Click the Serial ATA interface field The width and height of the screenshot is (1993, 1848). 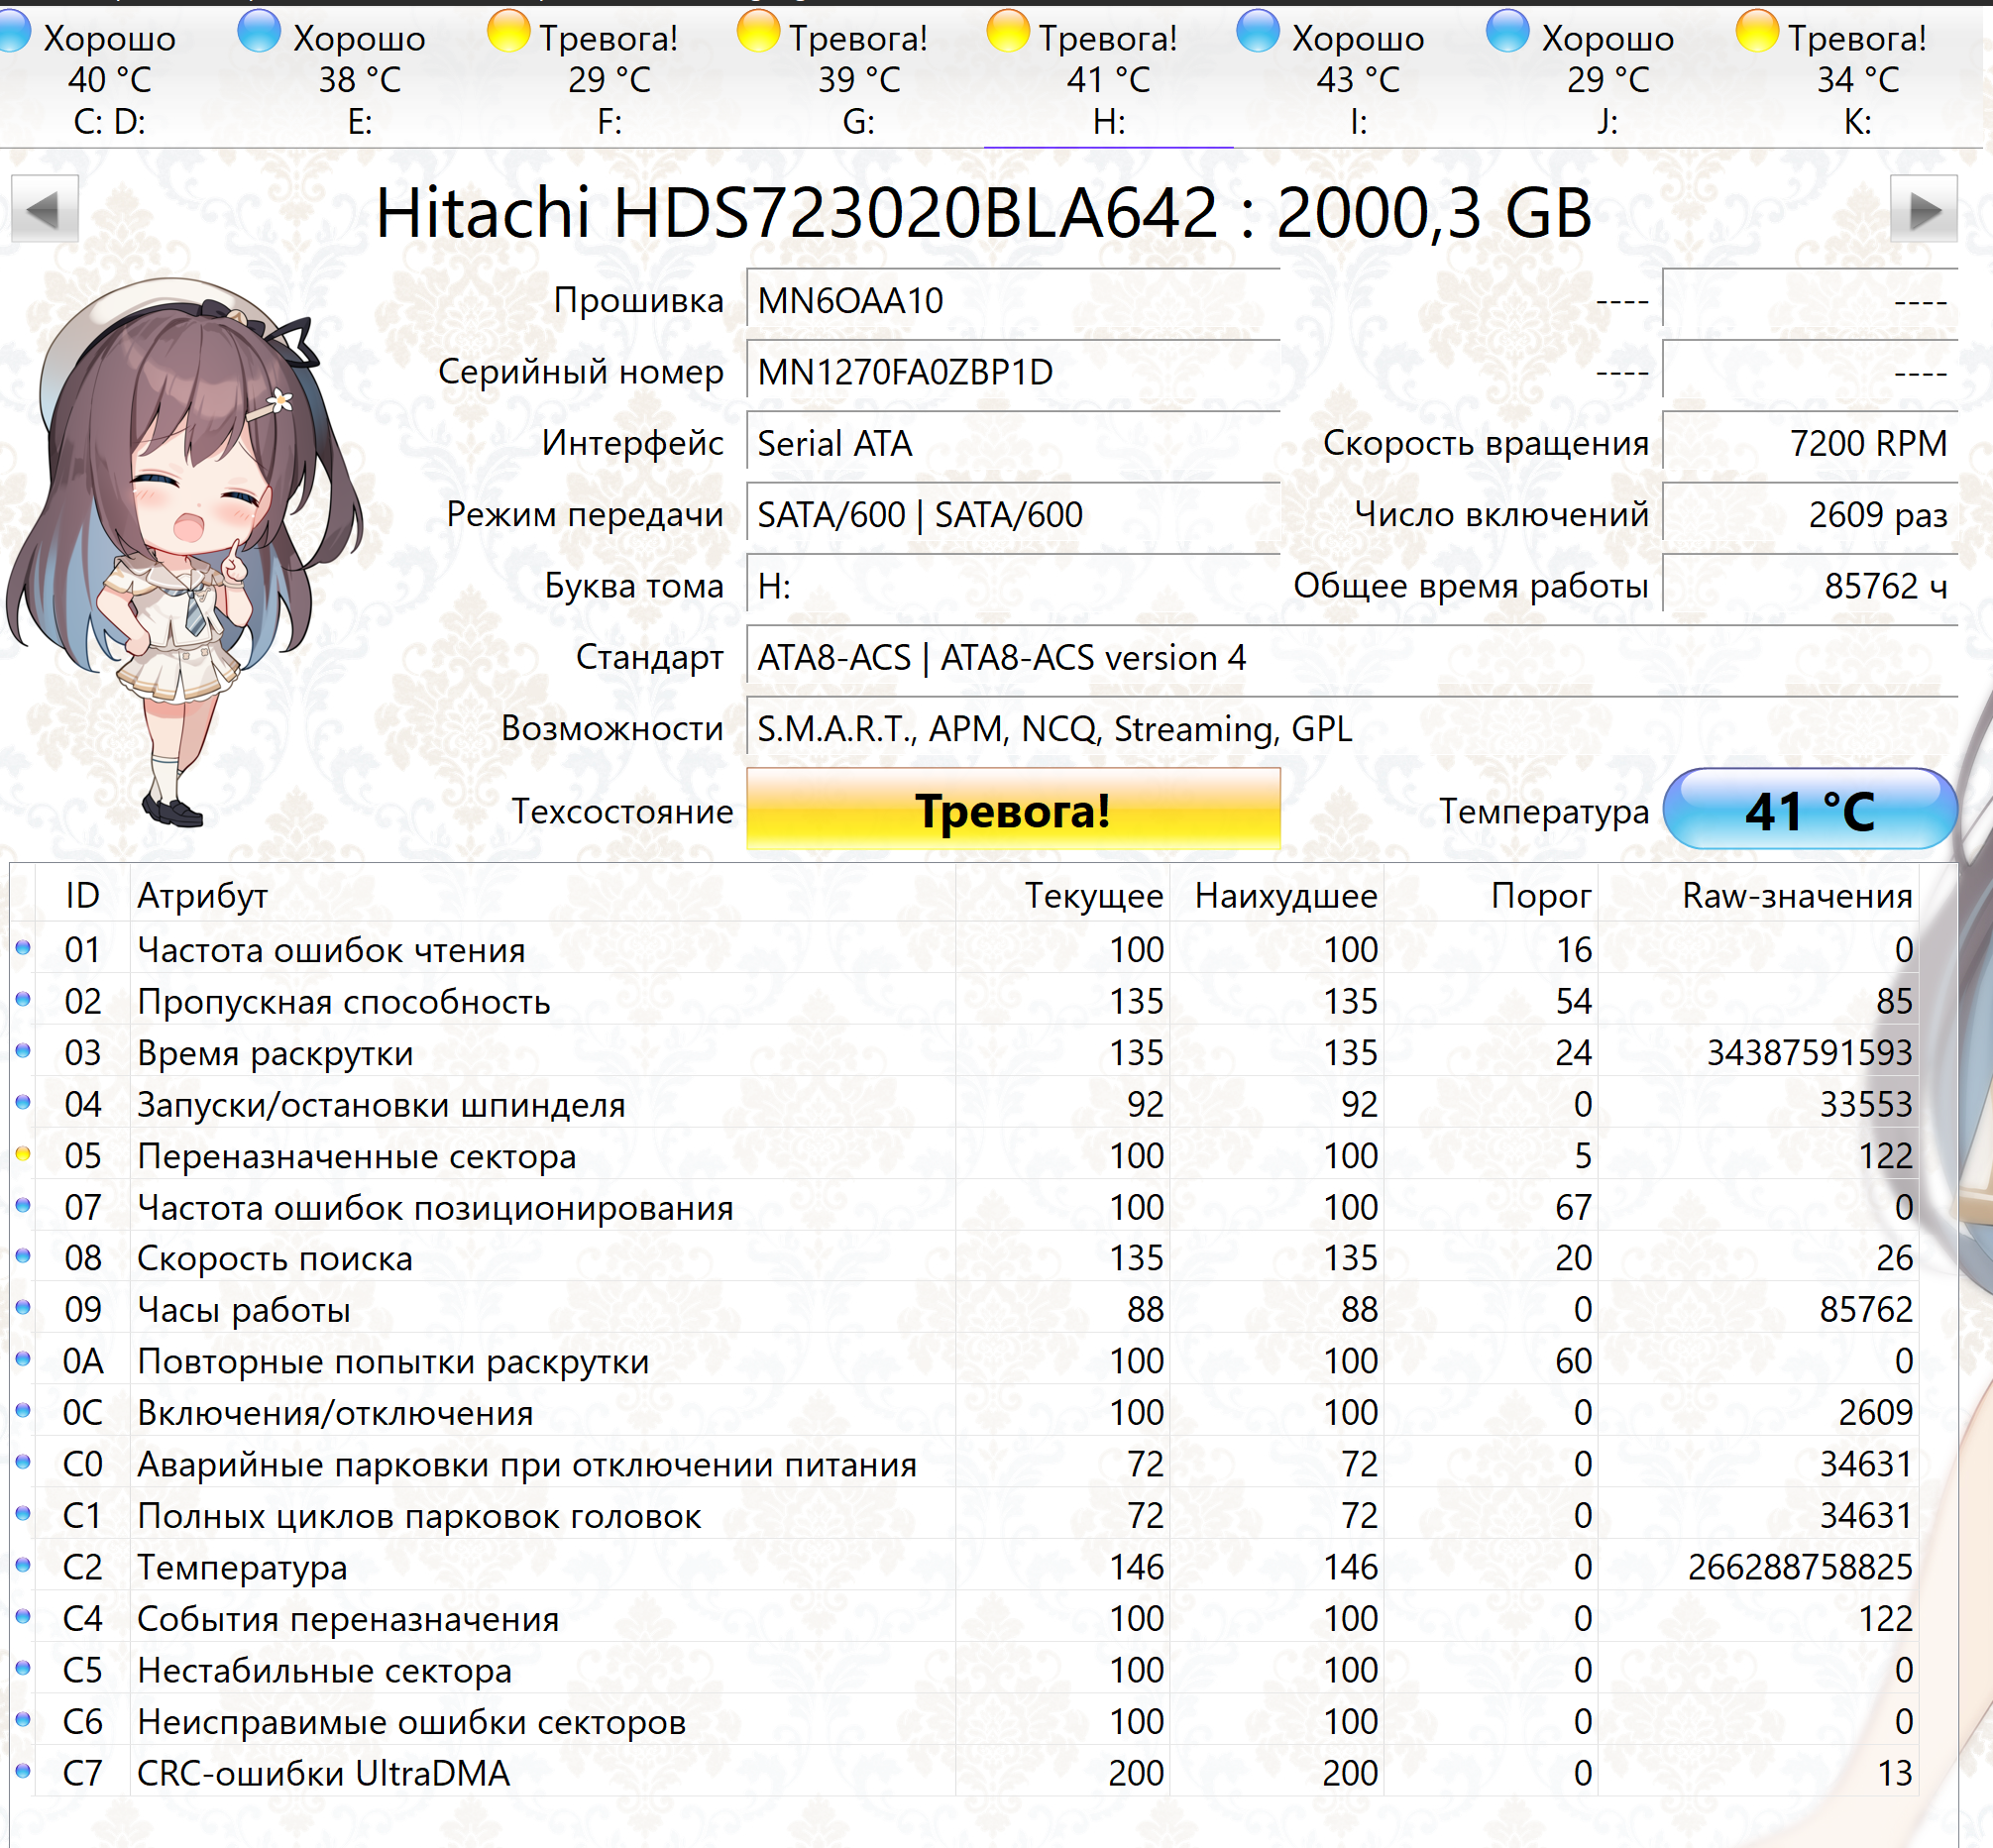1013,442
